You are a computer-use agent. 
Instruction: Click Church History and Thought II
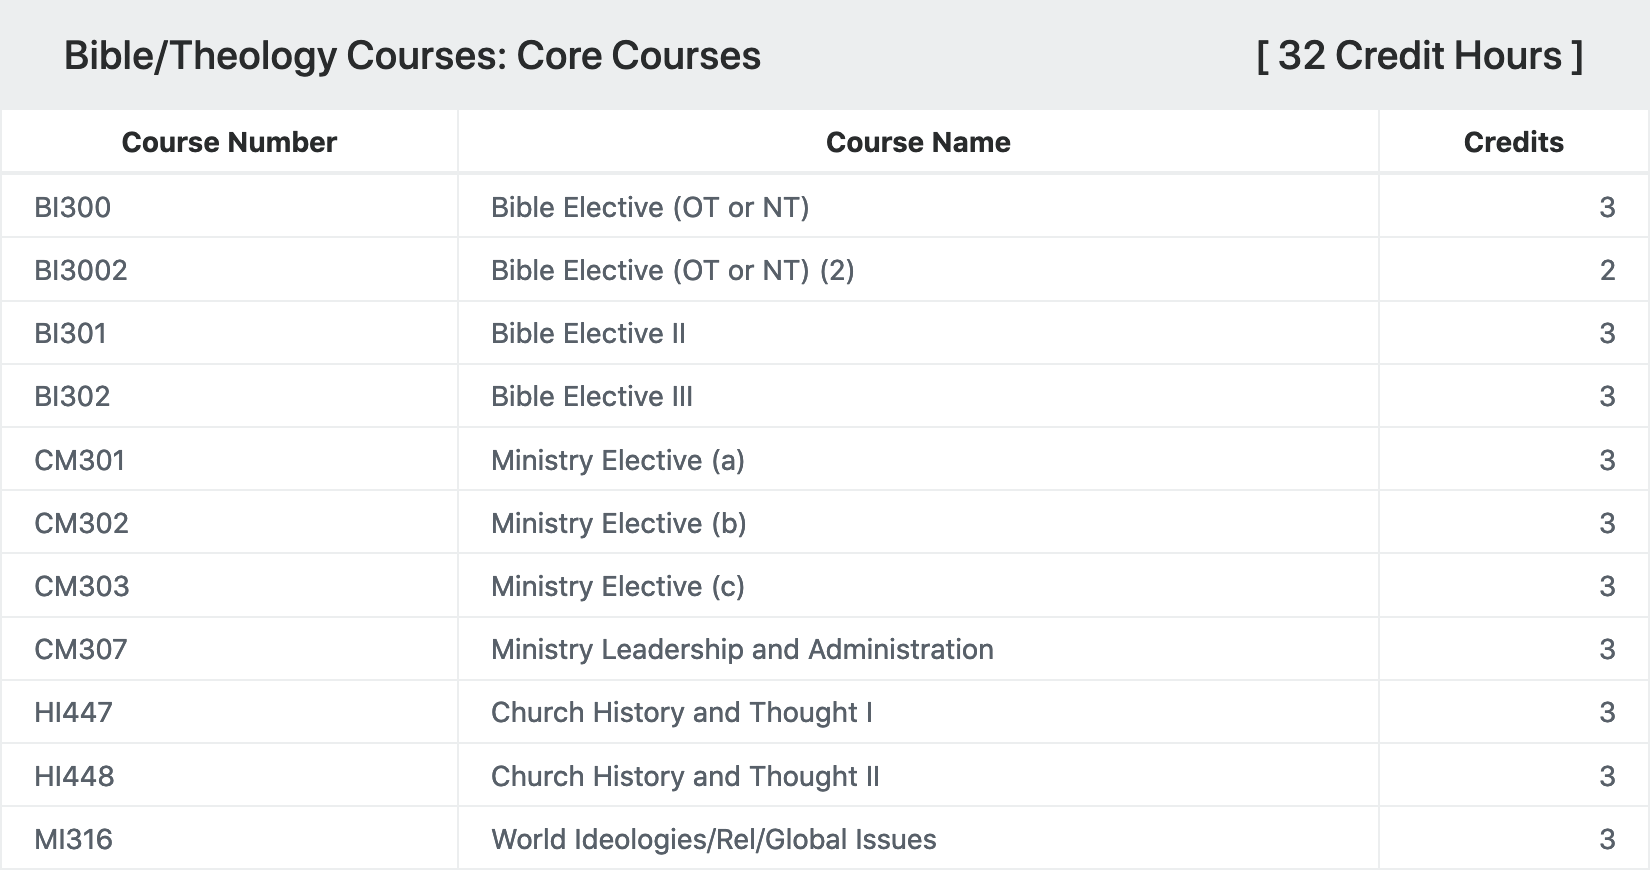tap(685, 776)
